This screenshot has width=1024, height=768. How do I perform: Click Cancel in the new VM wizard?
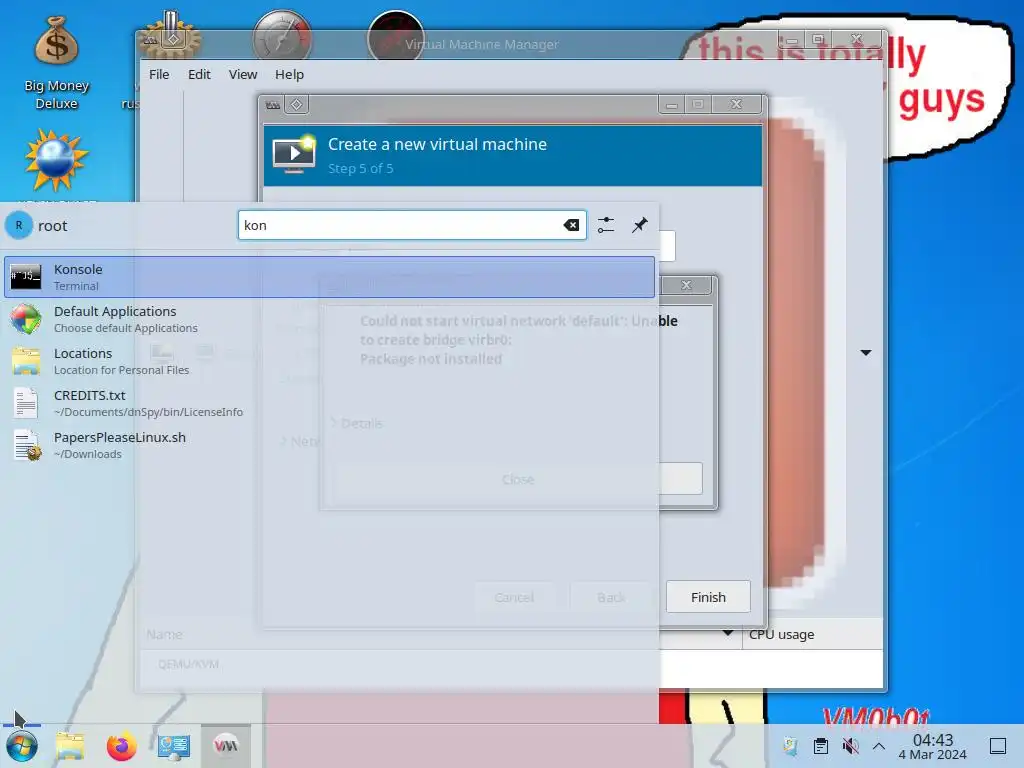click(514, 597)
